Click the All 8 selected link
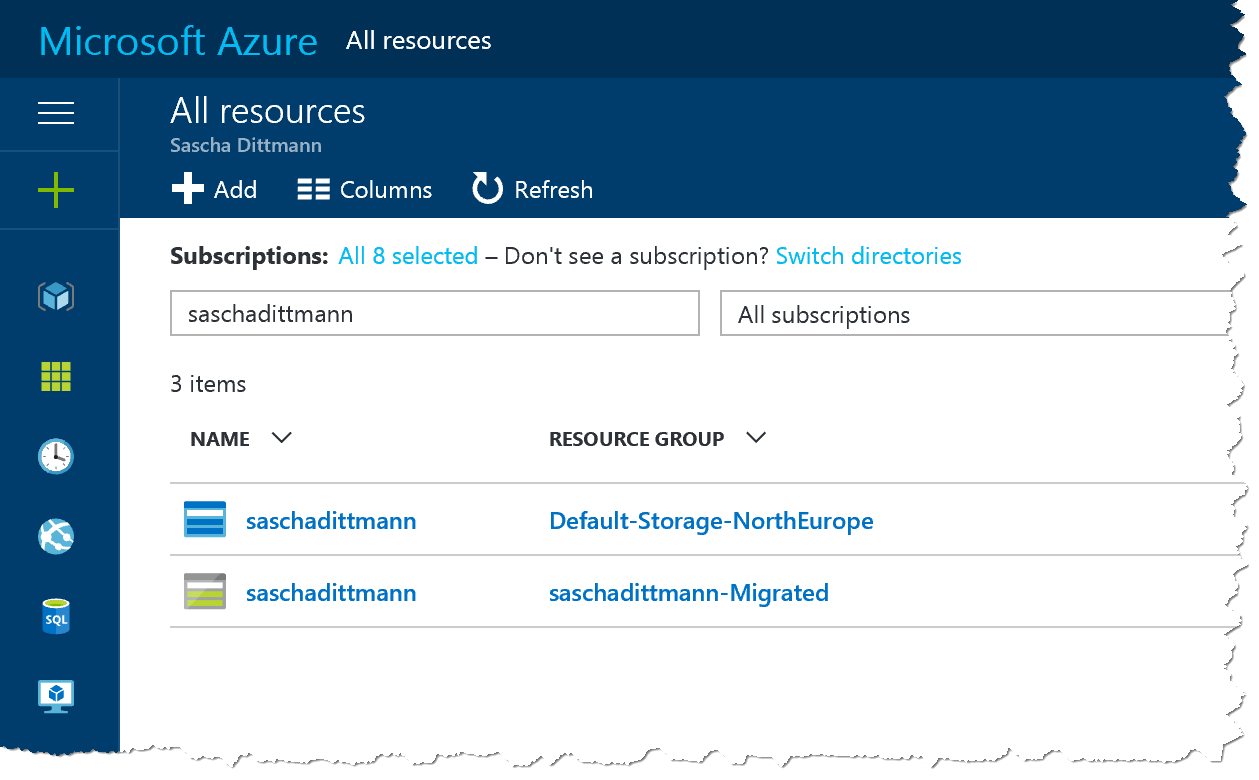The image size is (1259, 780). point(408,256)
